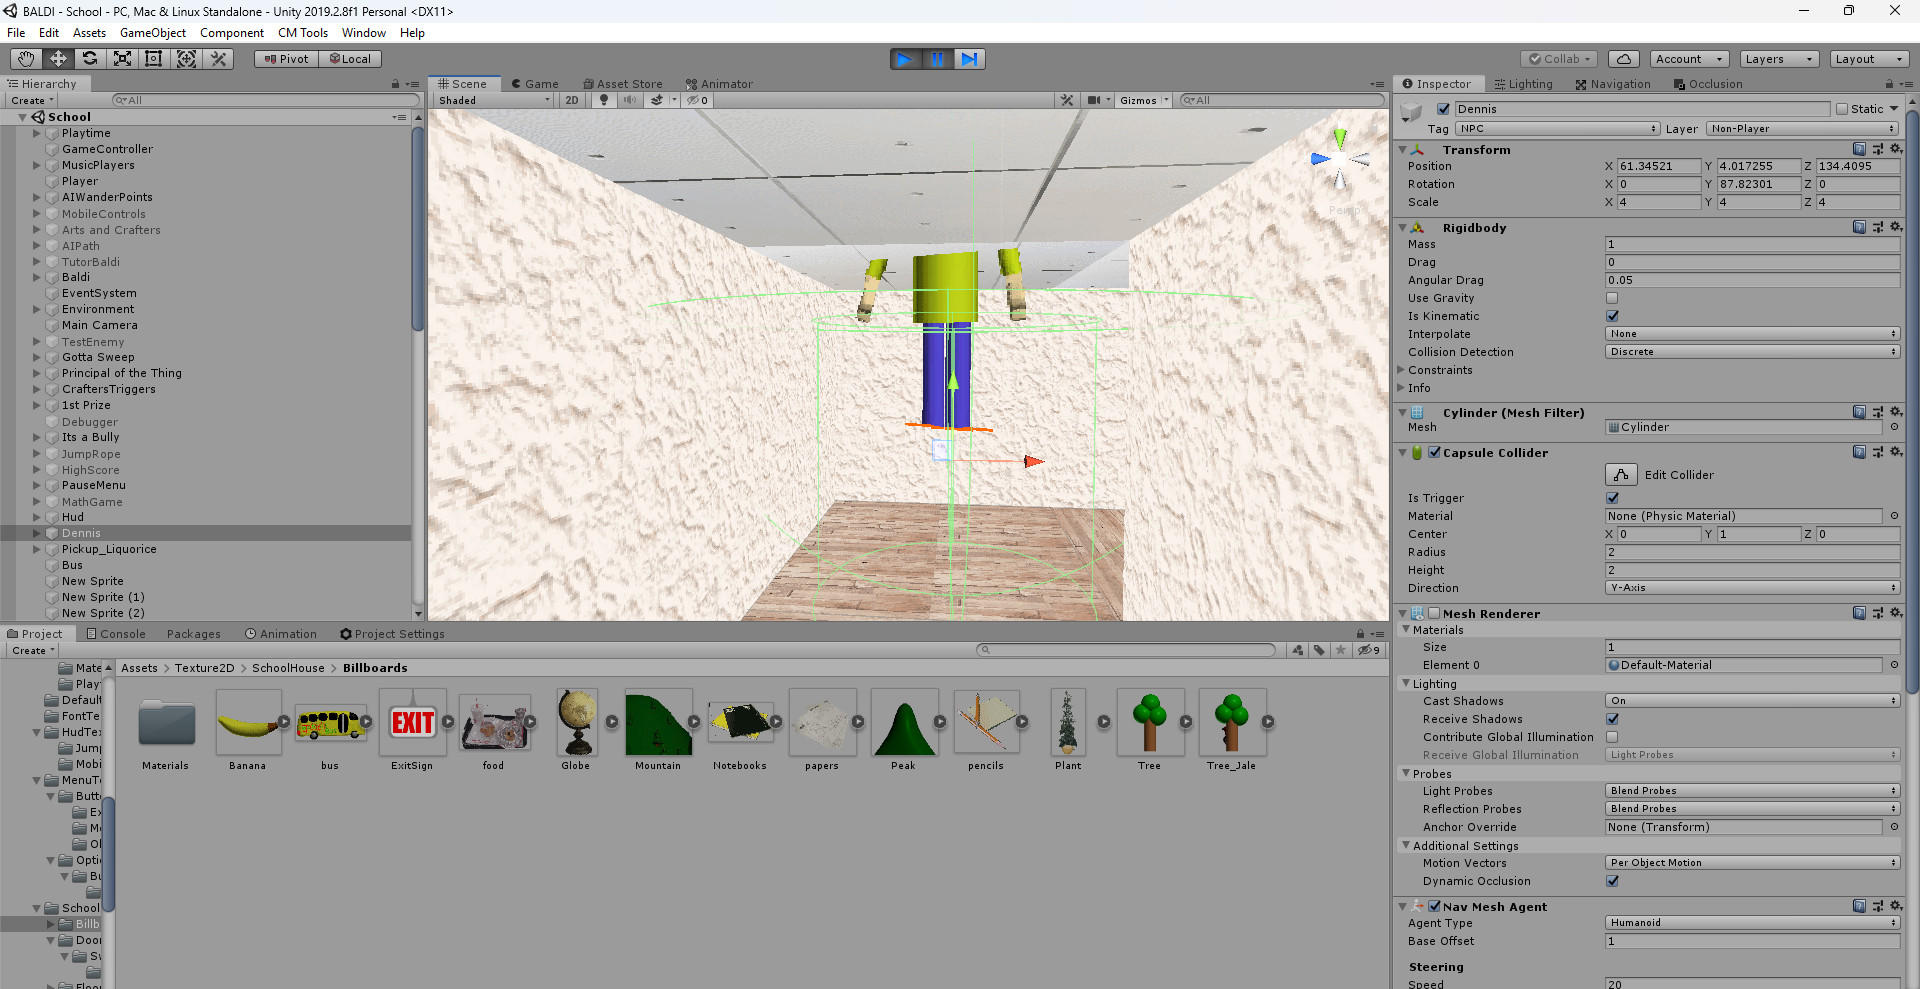Enable Use Gravity checkbox
The image size is (1920, 989).
1612,298
